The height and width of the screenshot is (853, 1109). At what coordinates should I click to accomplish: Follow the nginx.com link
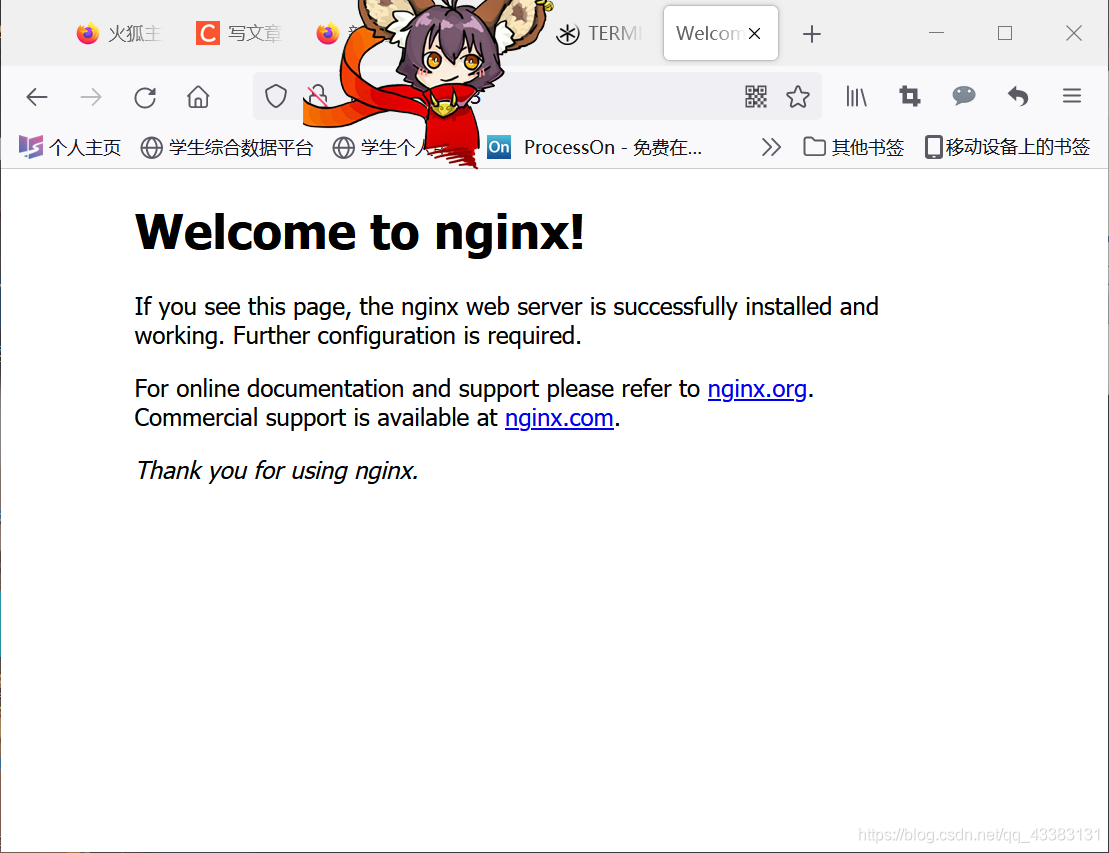point(559,418)
